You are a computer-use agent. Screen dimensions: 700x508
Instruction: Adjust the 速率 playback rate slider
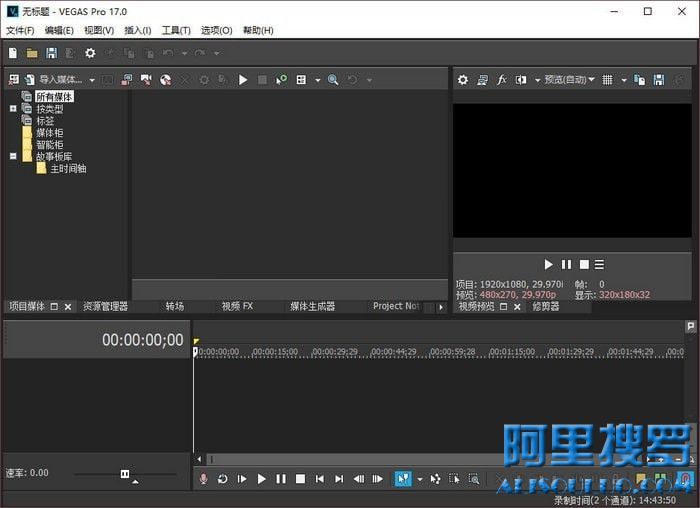[125, 474]
